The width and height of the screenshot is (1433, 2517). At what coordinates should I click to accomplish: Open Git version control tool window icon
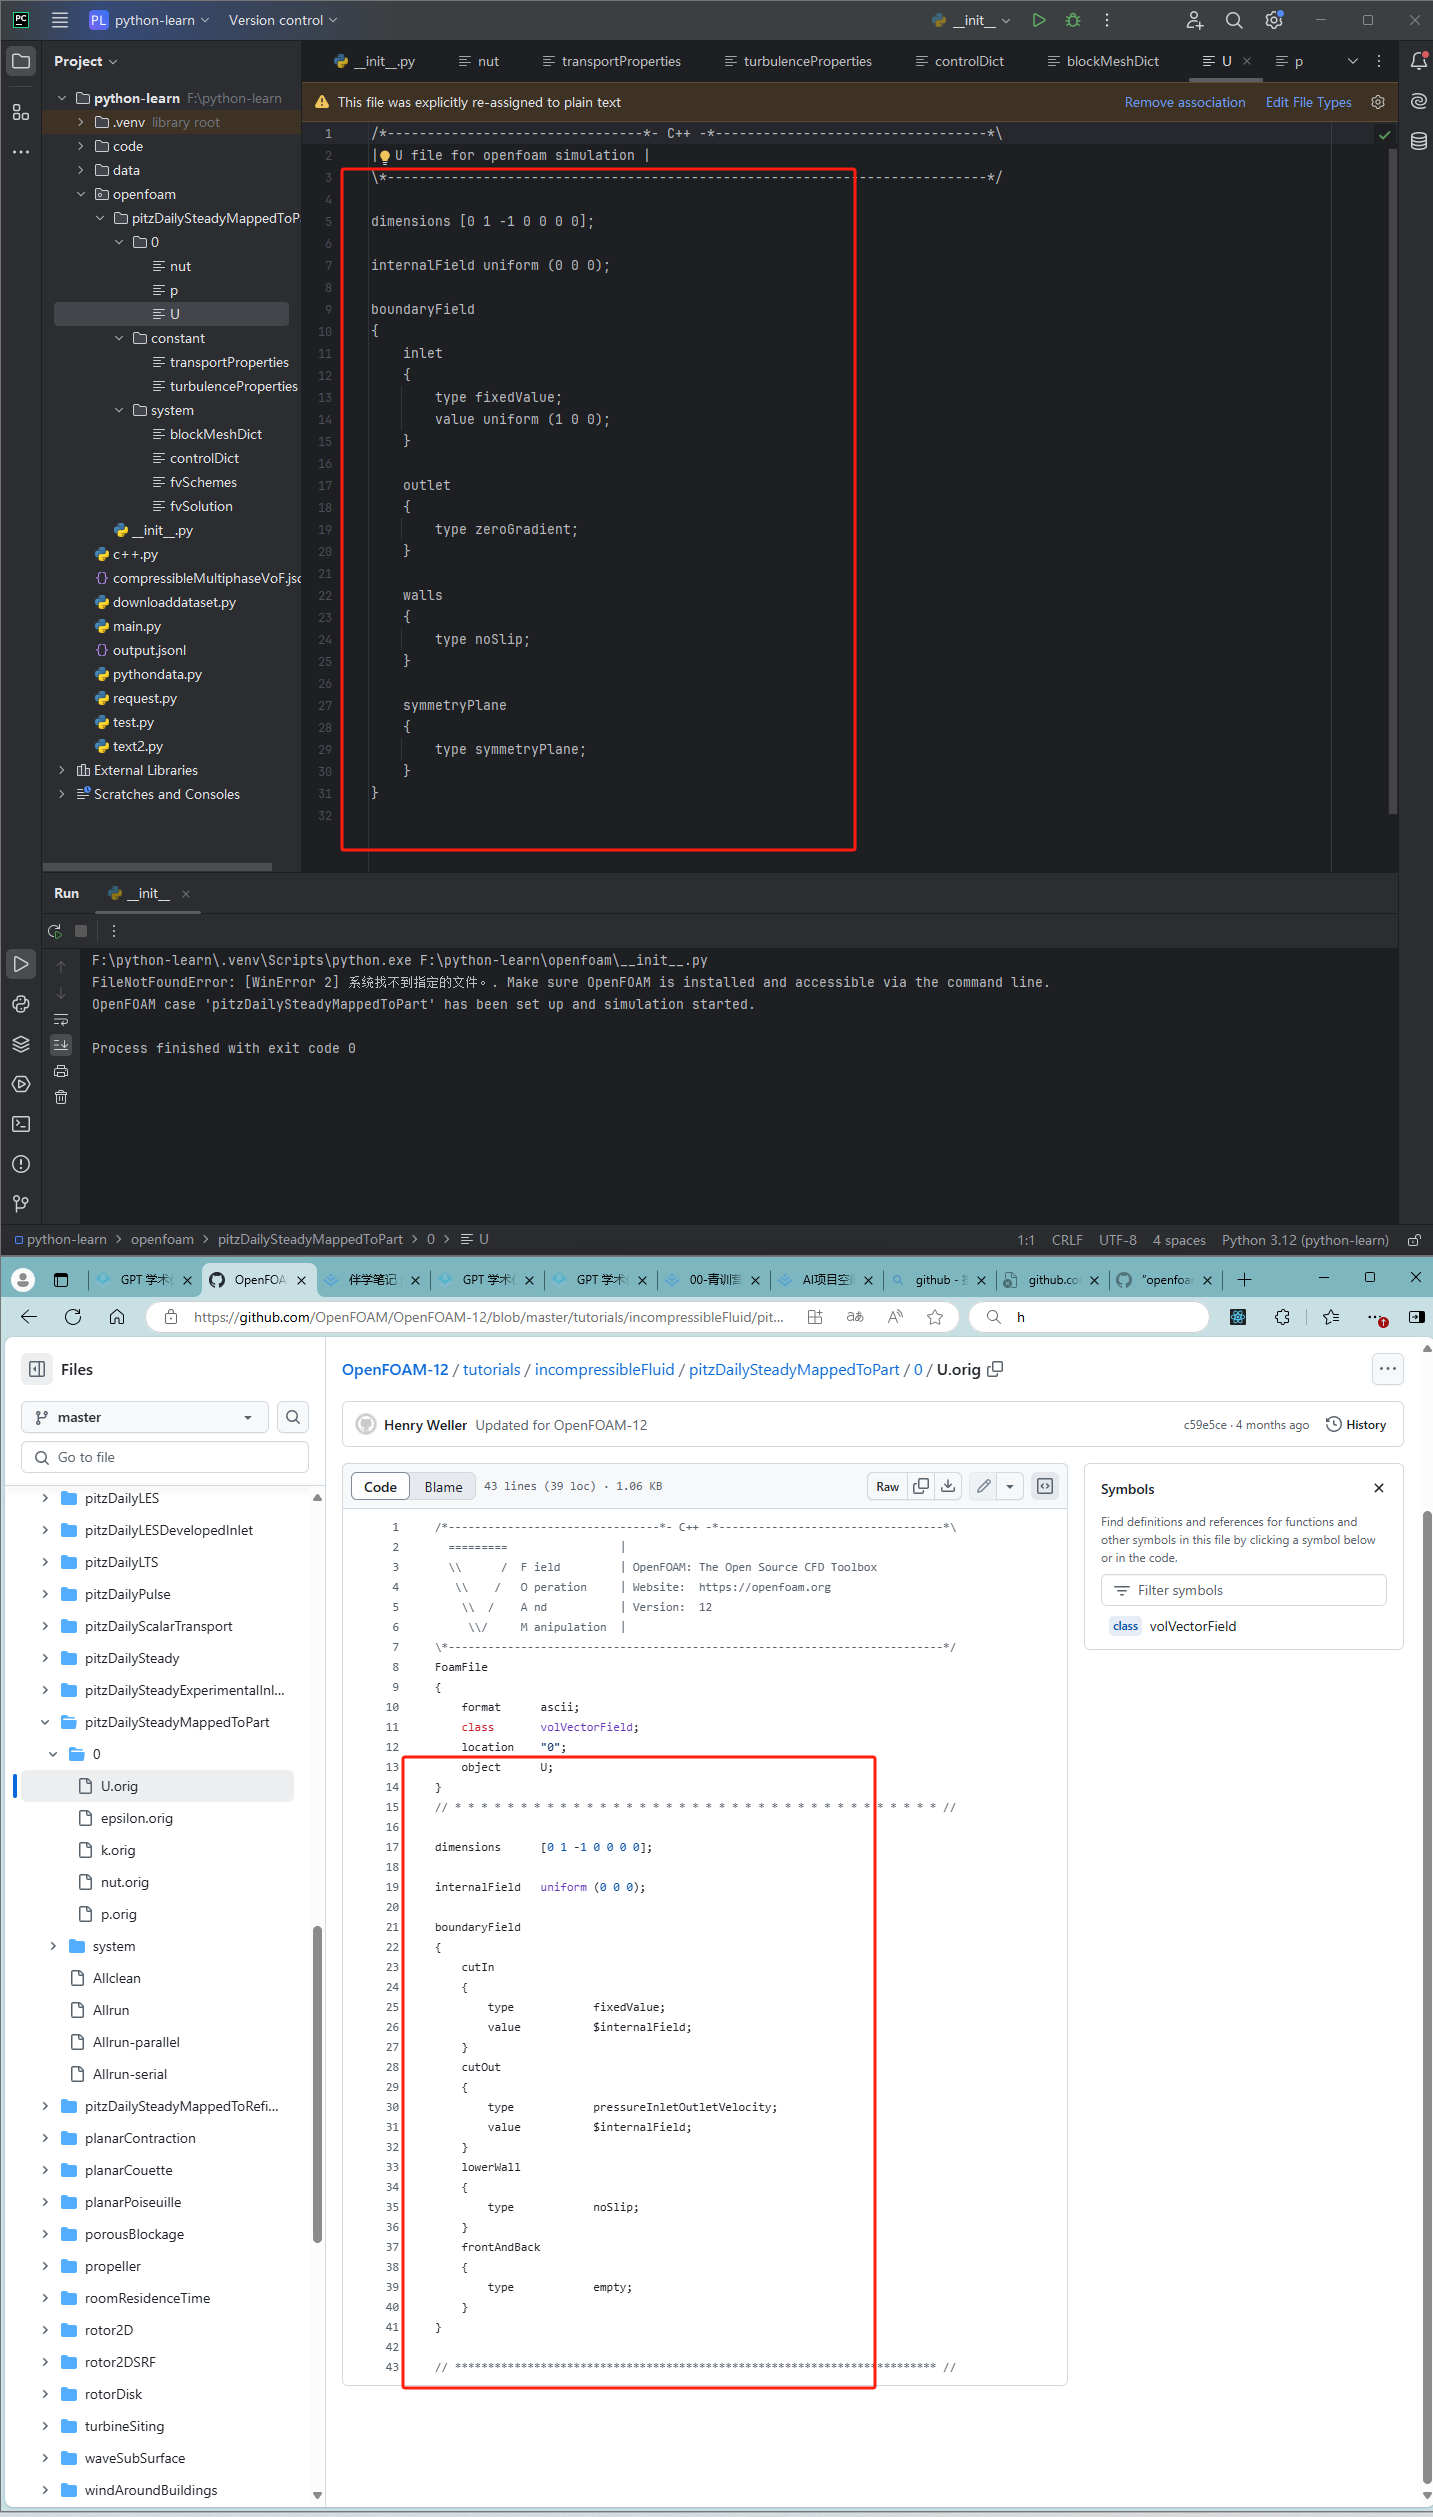(x=21, y=1204)
